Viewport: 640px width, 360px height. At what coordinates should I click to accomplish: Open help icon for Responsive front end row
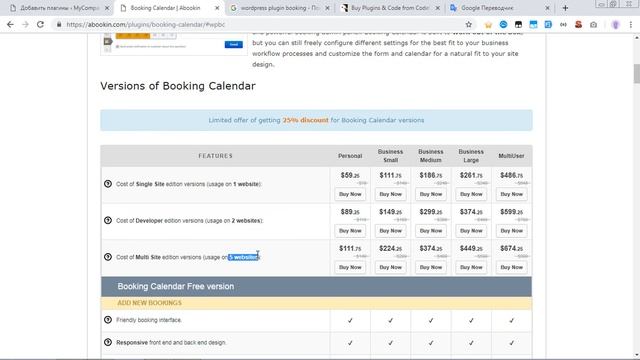point(108,342)
